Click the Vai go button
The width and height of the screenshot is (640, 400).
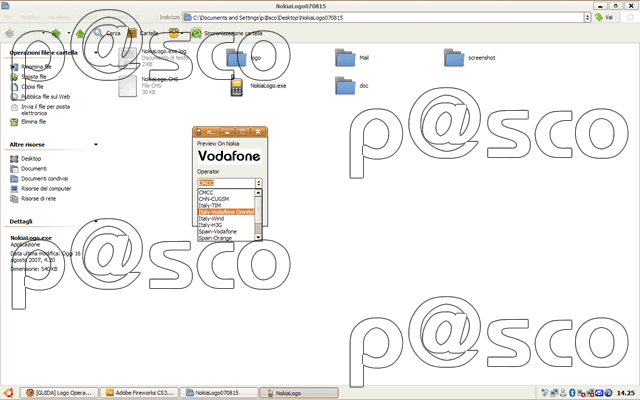coord(605,18)
